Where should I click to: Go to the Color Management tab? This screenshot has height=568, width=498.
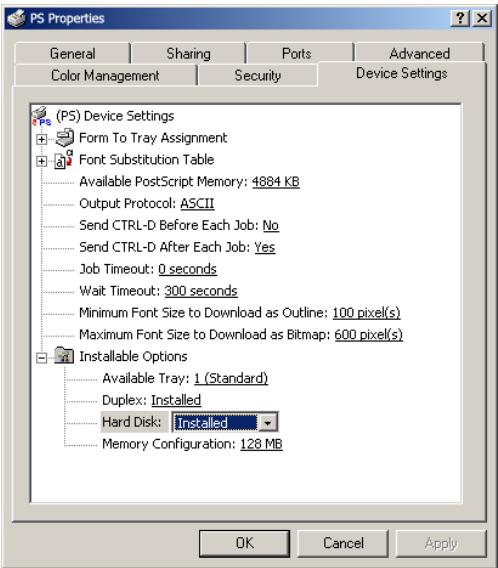[105, 75]
